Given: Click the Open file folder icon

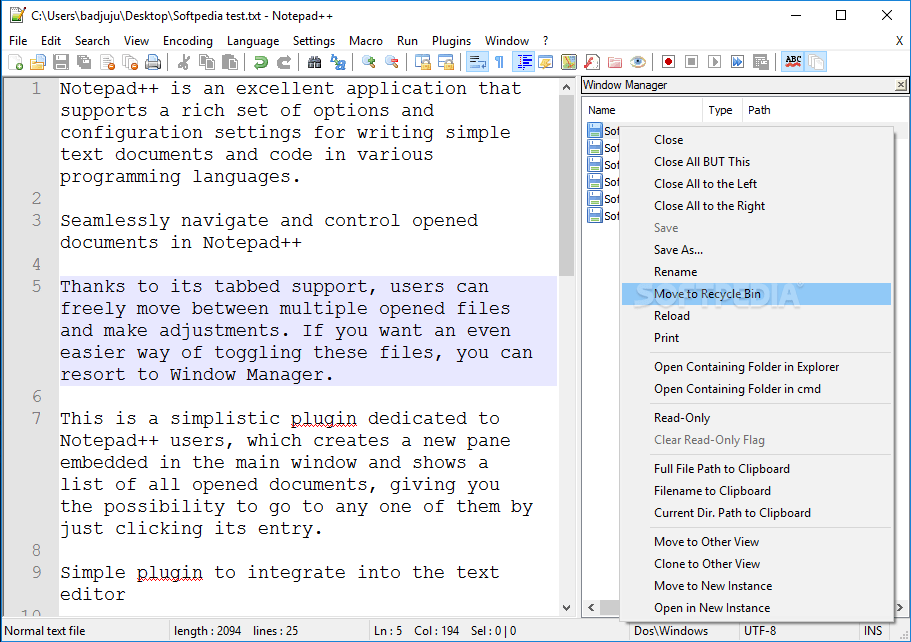Looking at the screenshot, I should [x=38, y=62].
